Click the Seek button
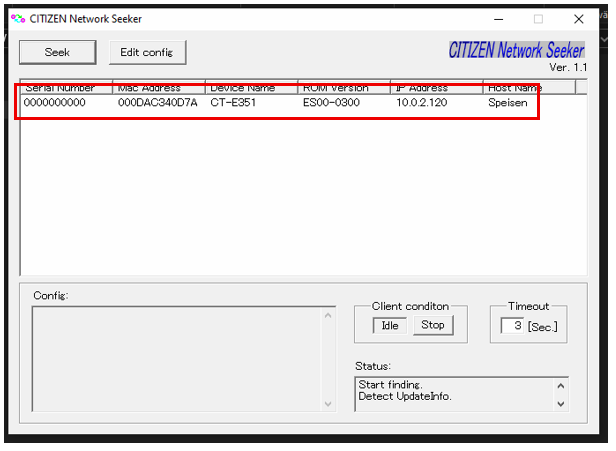The height and width of the screenshot is (451, 616). tap(57, 52)
